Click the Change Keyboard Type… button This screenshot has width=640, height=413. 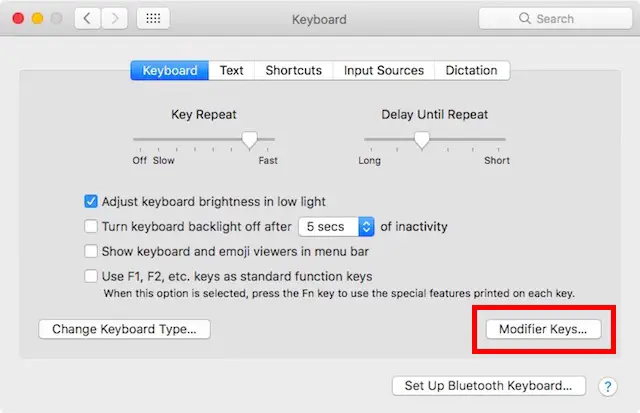(124, 329)
